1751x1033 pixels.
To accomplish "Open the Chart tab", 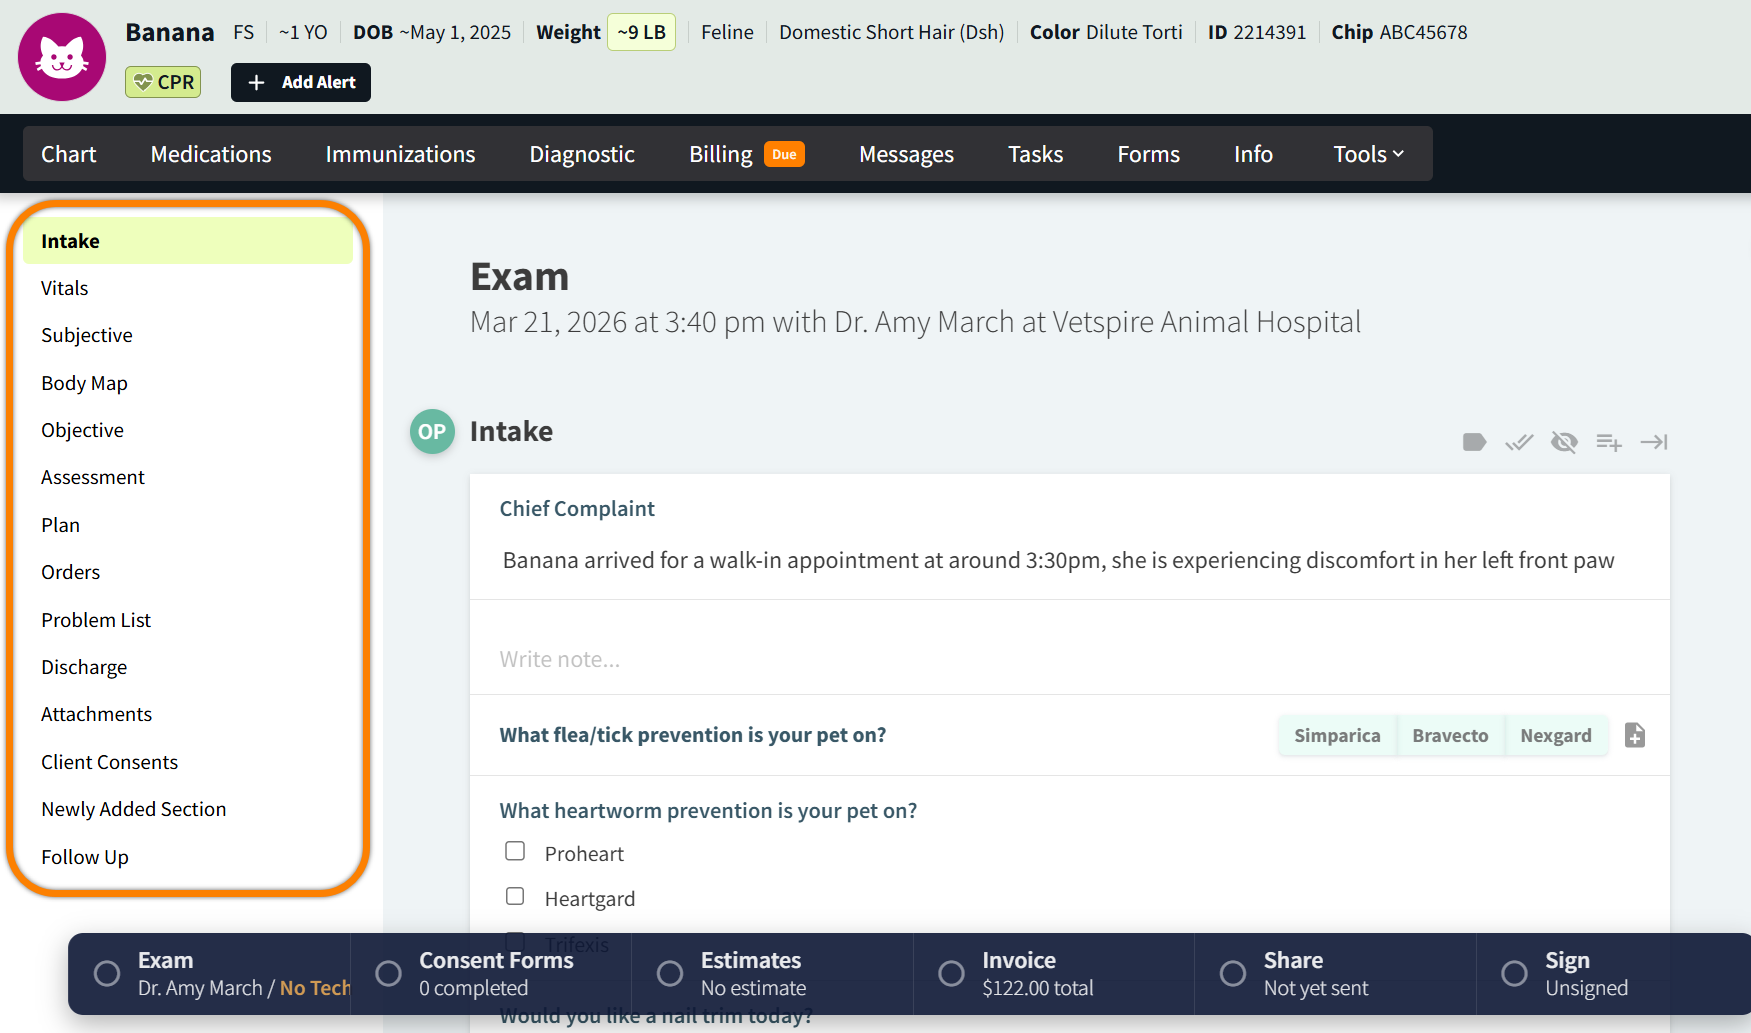I will (69, 154).
